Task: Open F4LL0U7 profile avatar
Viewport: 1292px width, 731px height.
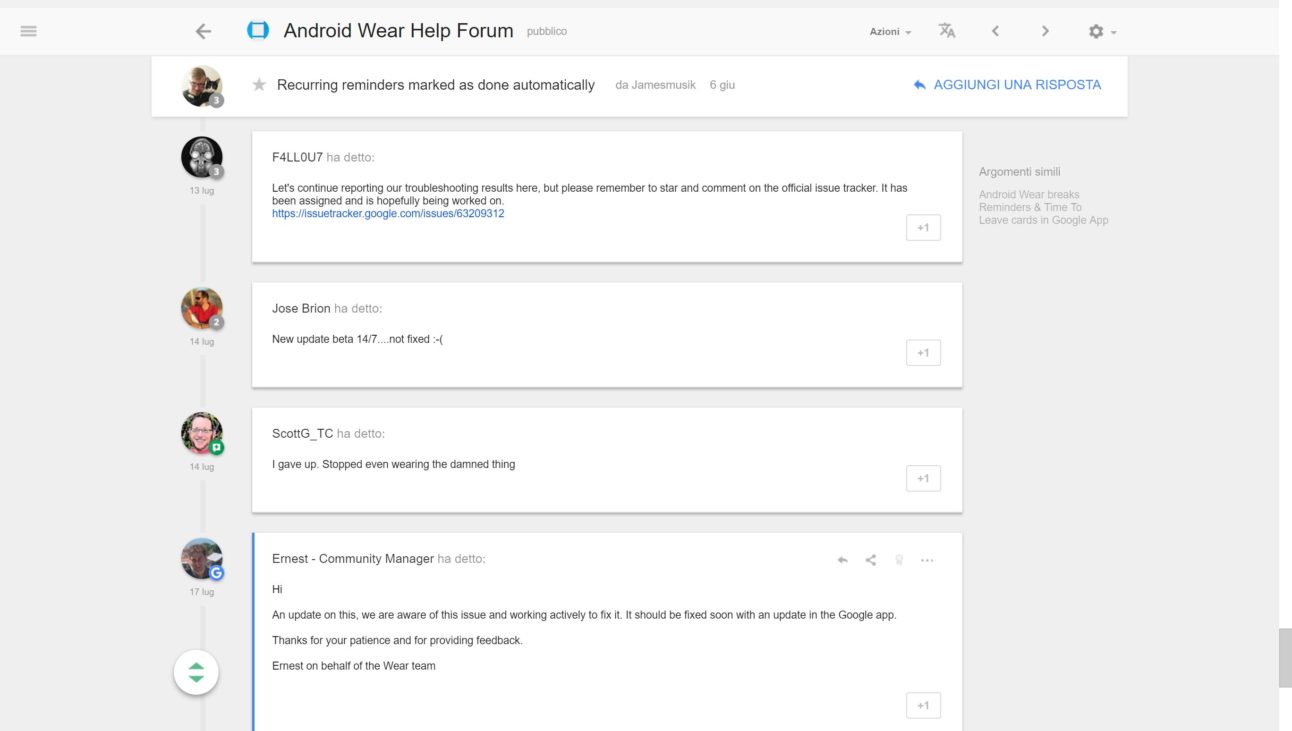Action: pyautogui.click(x=202, y=158)
